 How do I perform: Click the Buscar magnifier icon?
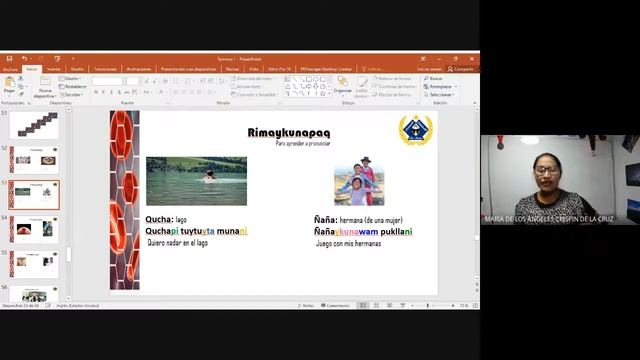click(x=426, y=78)
